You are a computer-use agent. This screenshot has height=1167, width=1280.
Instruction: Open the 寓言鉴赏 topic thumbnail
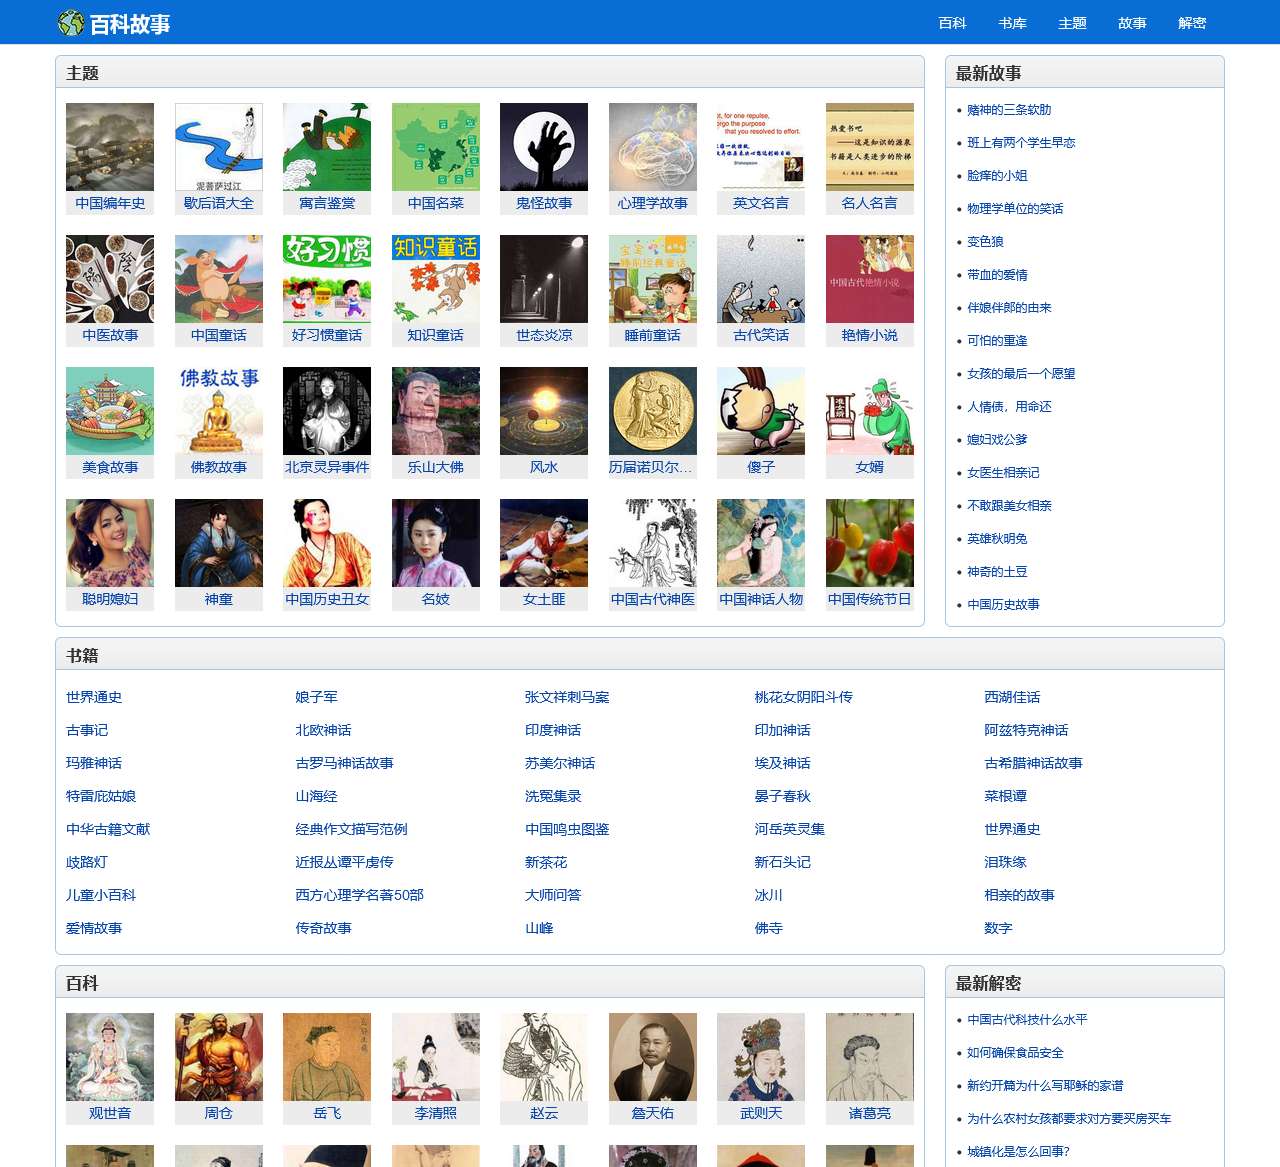[327, 147]
